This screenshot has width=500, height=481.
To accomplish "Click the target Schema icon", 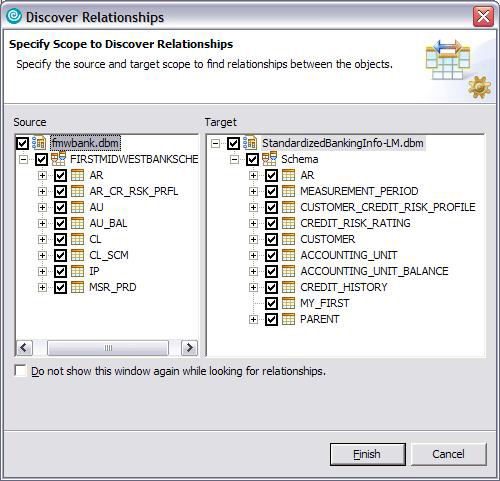I will tap(269, 159).
